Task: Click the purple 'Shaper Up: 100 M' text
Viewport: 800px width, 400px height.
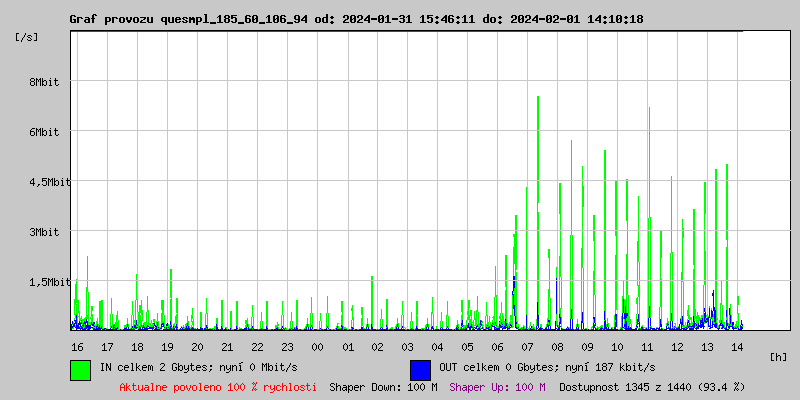Action: point(497,387)
